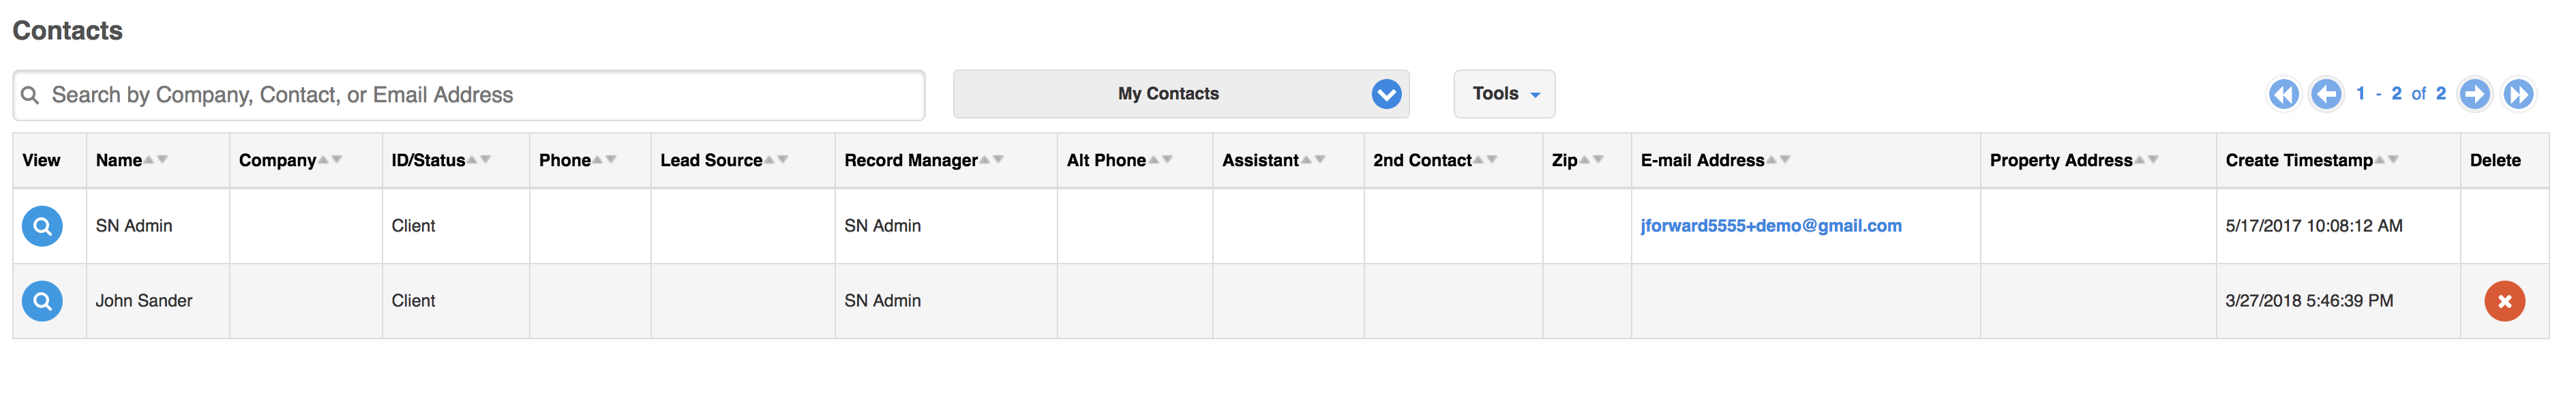View the SN Admin contact record
2576x406 pixels.
[x=42, y=226]
